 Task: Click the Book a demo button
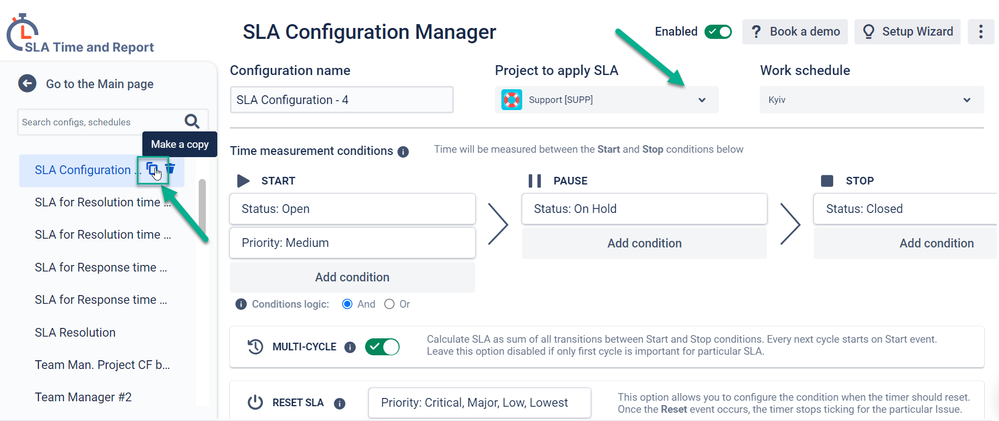pyautogui.click(x=795, y=31)
